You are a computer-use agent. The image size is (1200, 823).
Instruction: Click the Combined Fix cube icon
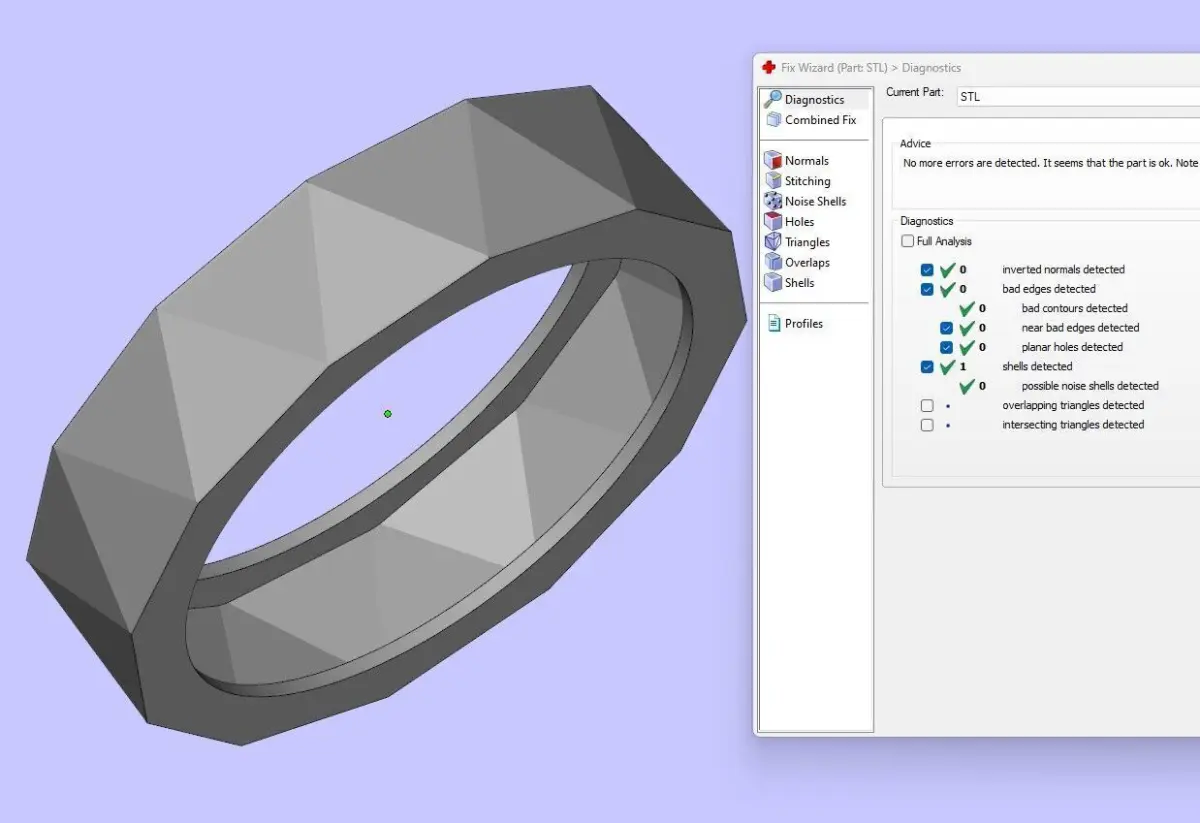tap(773, 119)
